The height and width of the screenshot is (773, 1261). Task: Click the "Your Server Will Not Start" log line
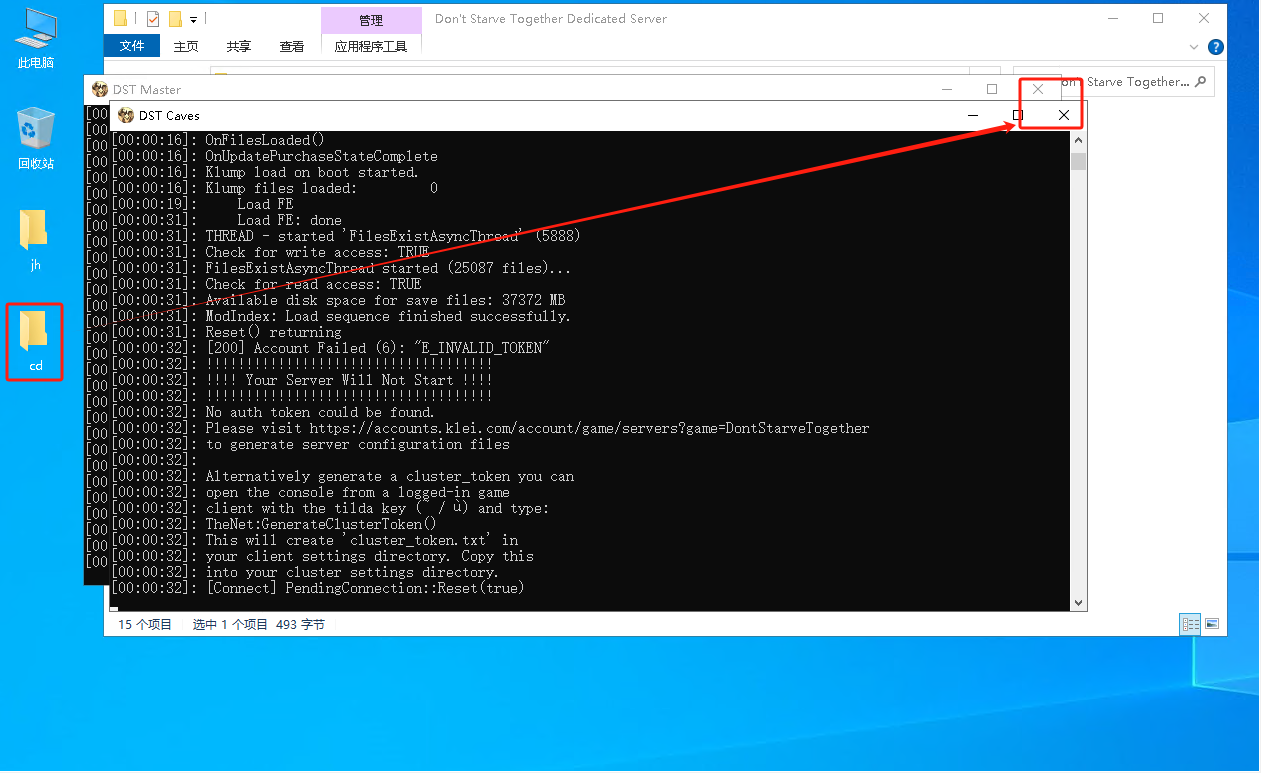302,380
